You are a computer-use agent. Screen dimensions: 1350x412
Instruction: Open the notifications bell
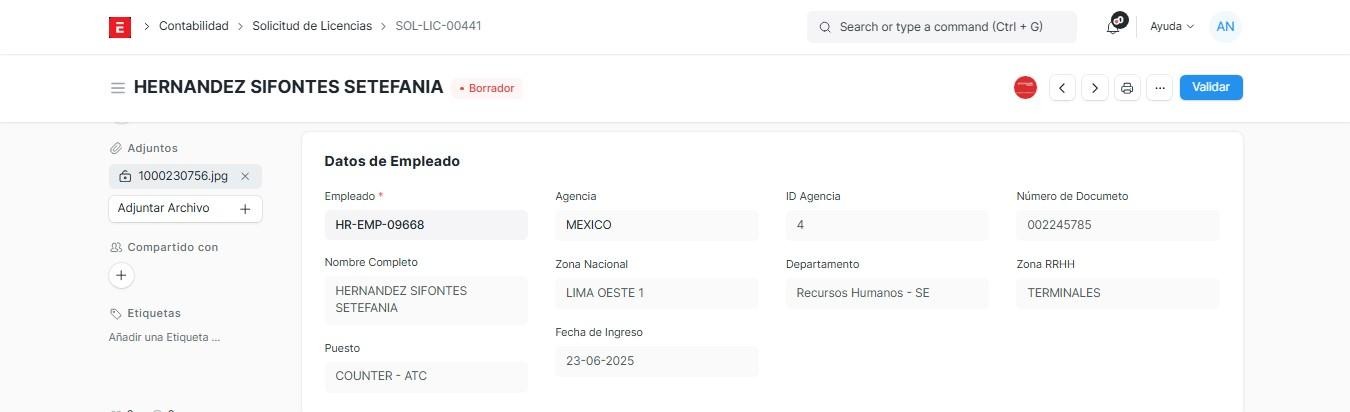[1113, 27]
